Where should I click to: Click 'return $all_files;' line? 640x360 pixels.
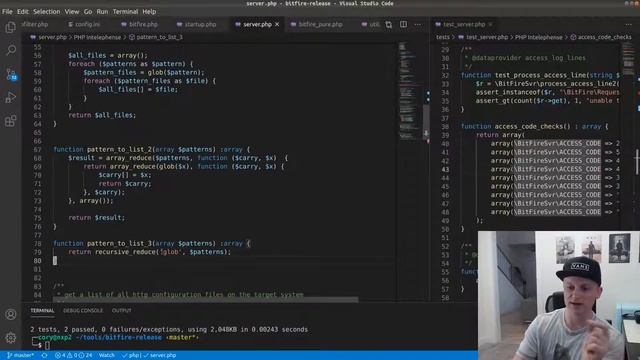[x=102, y=116]
